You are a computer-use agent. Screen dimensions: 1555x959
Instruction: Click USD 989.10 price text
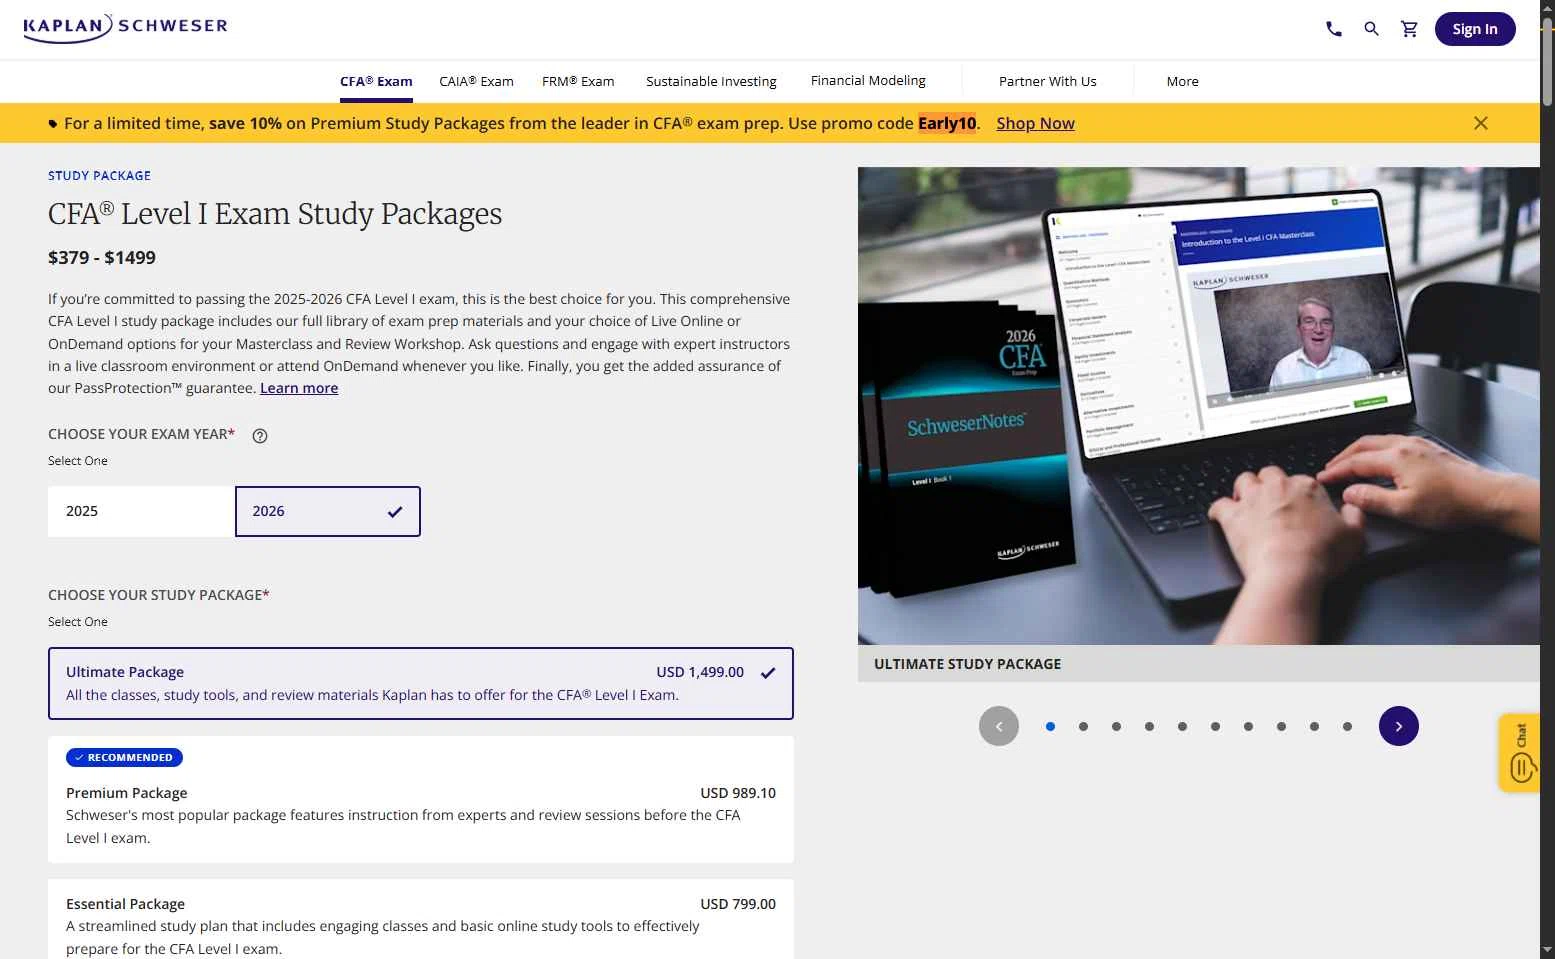coord(738,793)
